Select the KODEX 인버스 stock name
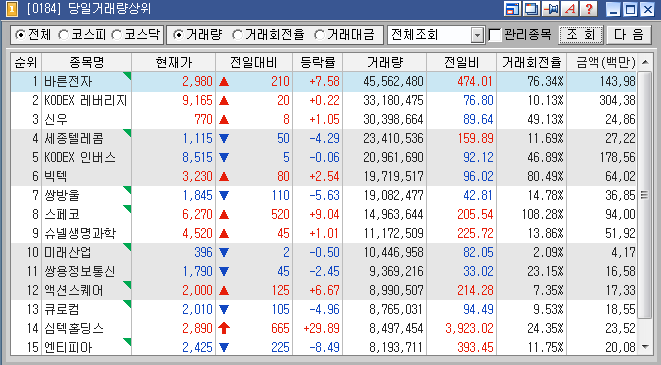Viewport: 661px width, 365px height. pyautogui.click(x=80, y=157)
